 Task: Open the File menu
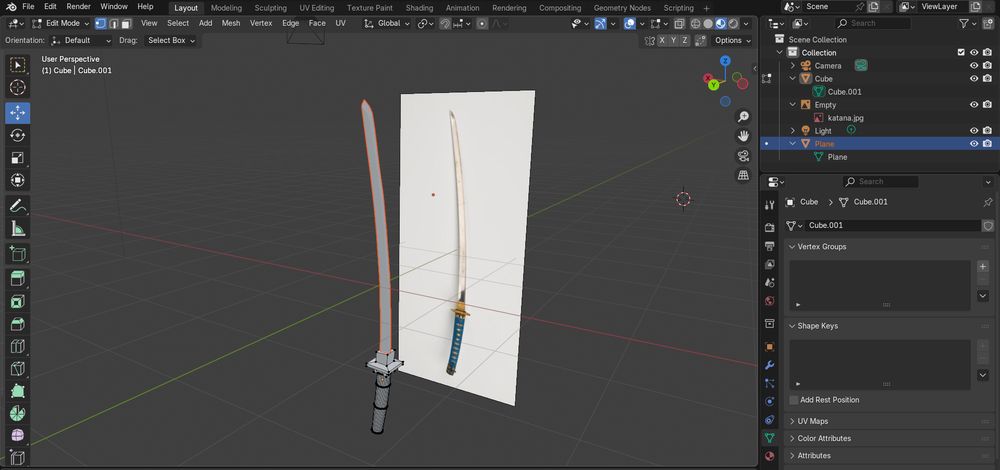[28, 7]
